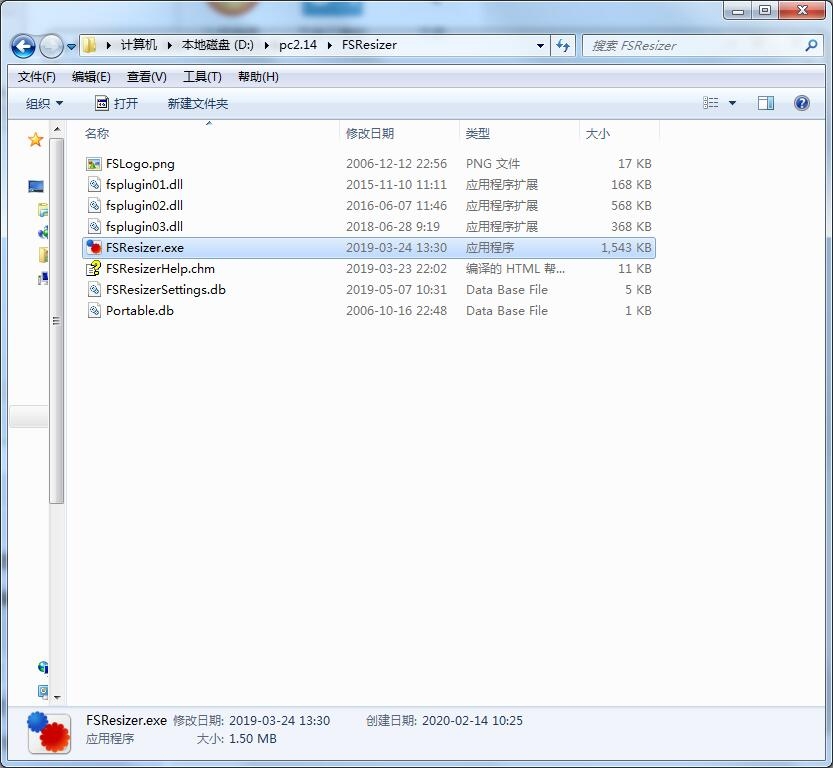Image resolution: width=833 pixels, height=768 pixels.
Task: Click the FSResizer.exe file name
Action: click(x=145, y=248)
